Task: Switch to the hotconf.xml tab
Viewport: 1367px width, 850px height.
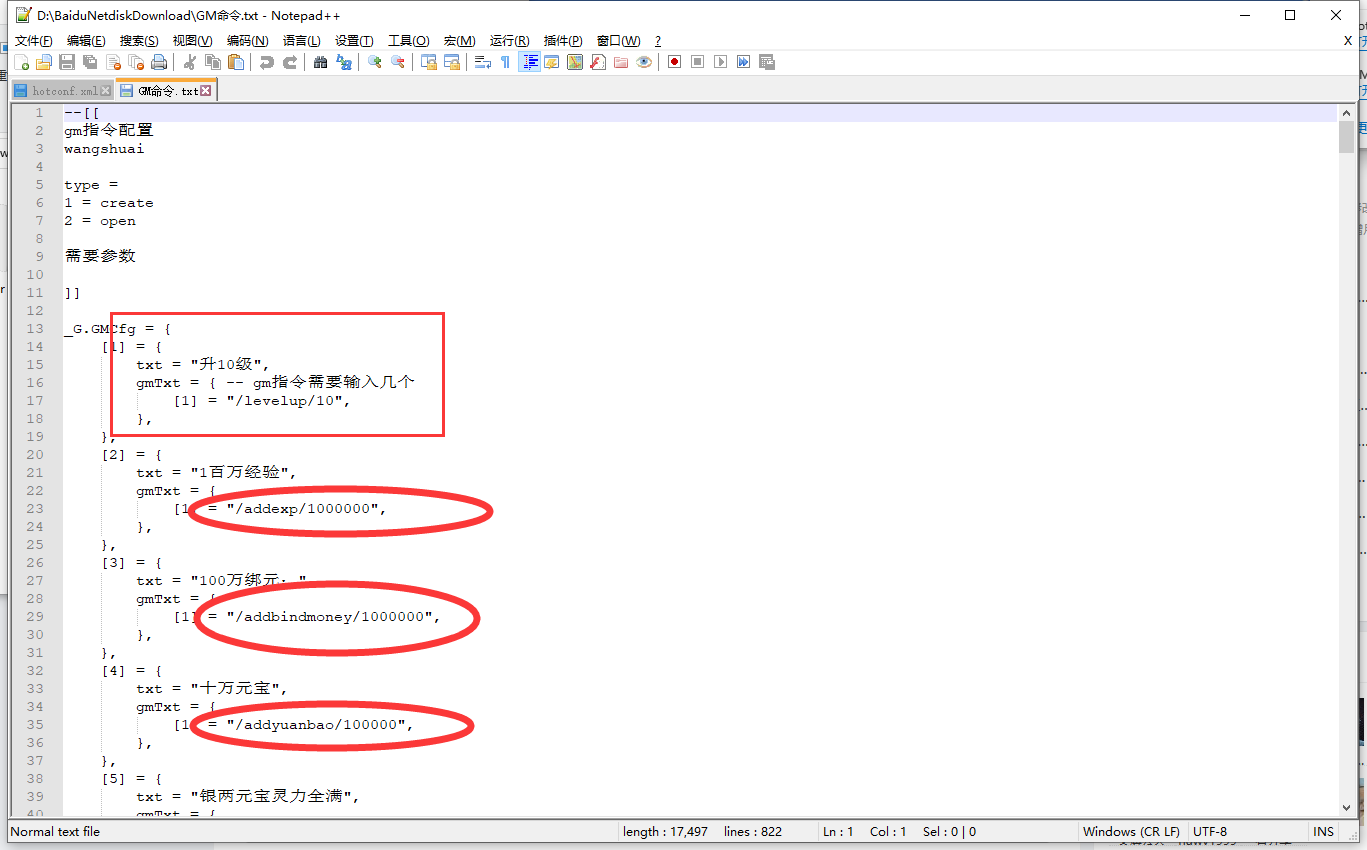Action: coord(63,91)
